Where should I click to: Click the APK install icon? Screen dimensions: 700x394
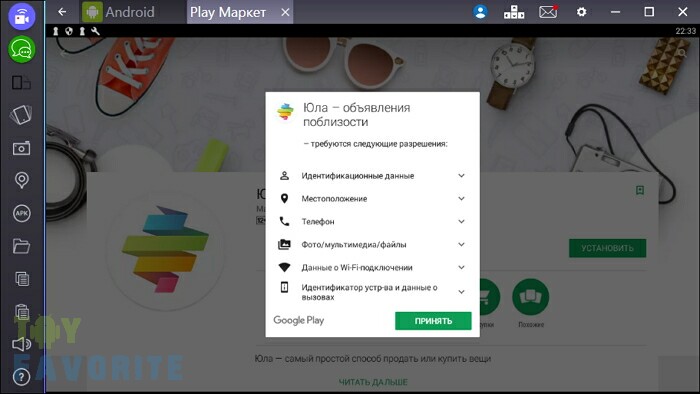21,213
